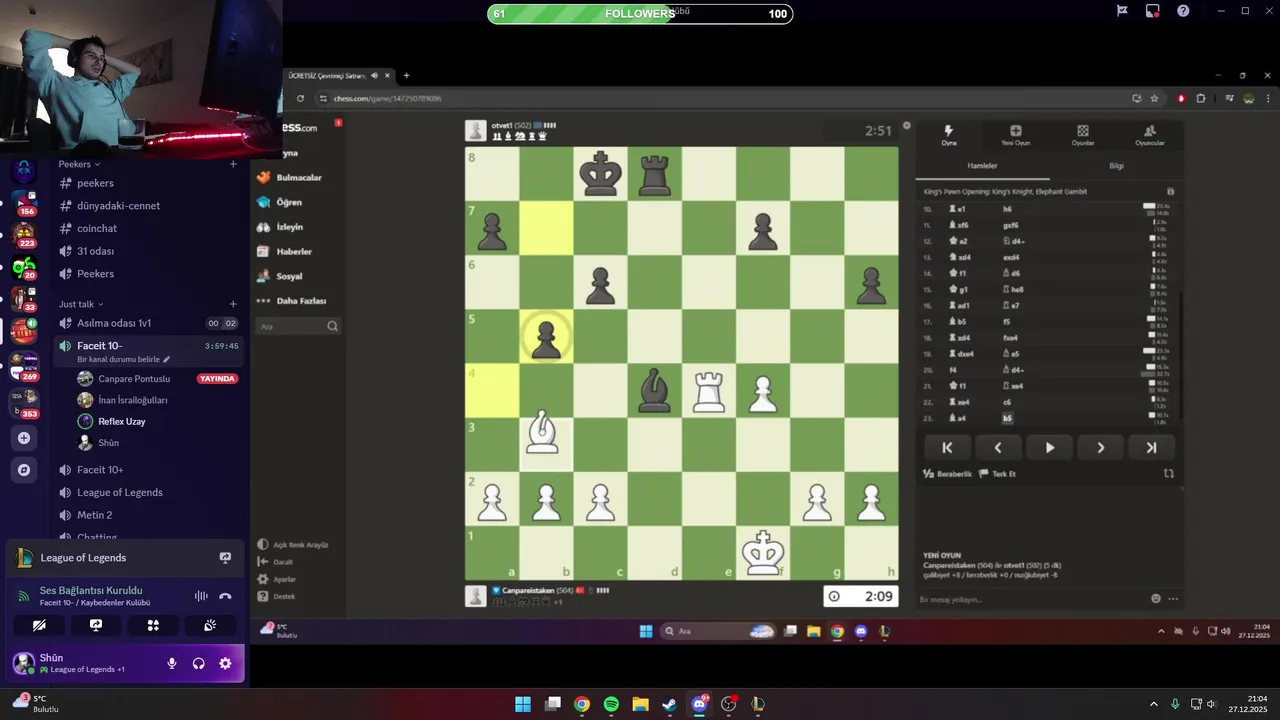Step back one move

pos(998,448)
